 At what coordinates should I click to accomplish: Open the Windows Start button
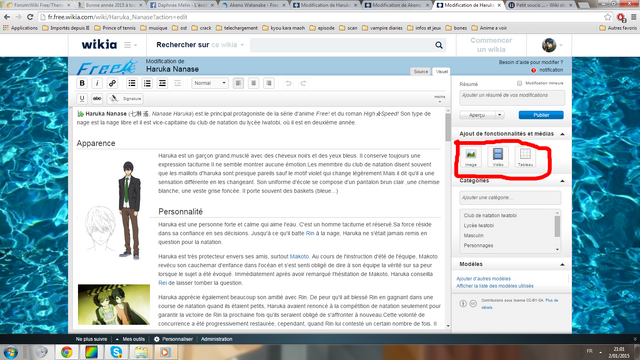coord(11,352)
